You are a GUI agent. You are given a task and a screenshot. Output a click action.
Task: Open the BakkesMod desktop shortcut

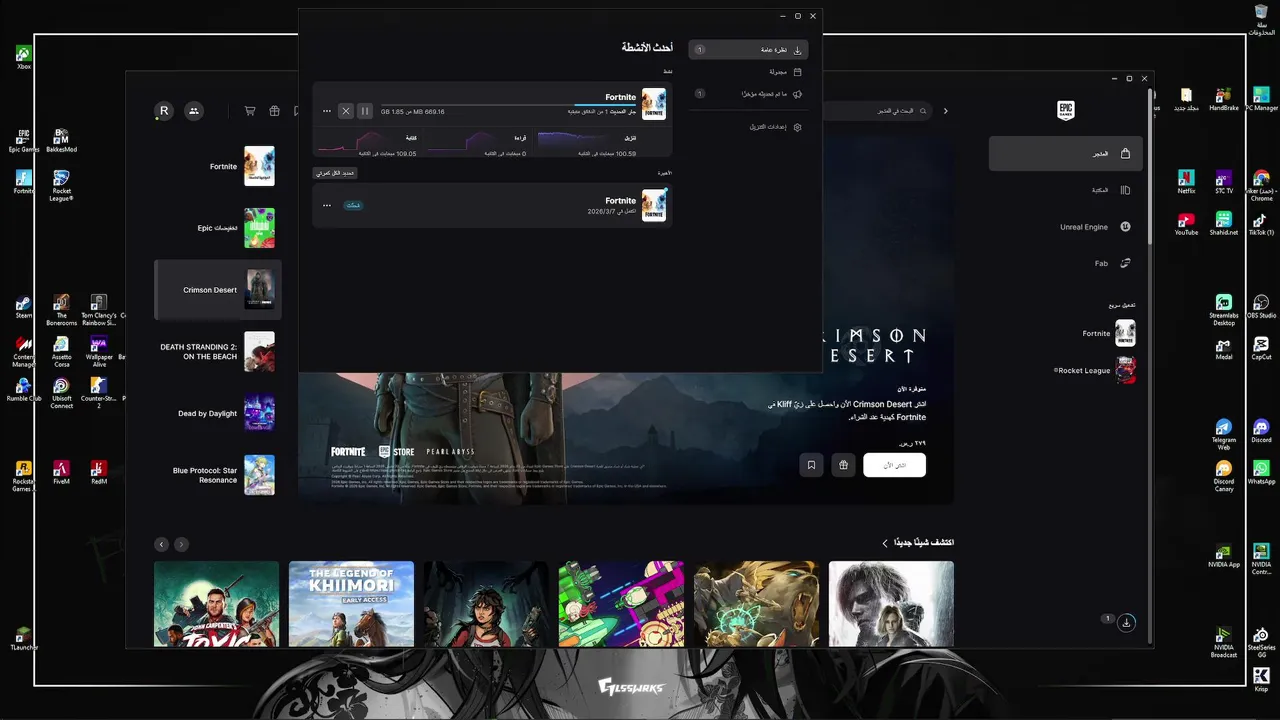(x=61, y=141)
